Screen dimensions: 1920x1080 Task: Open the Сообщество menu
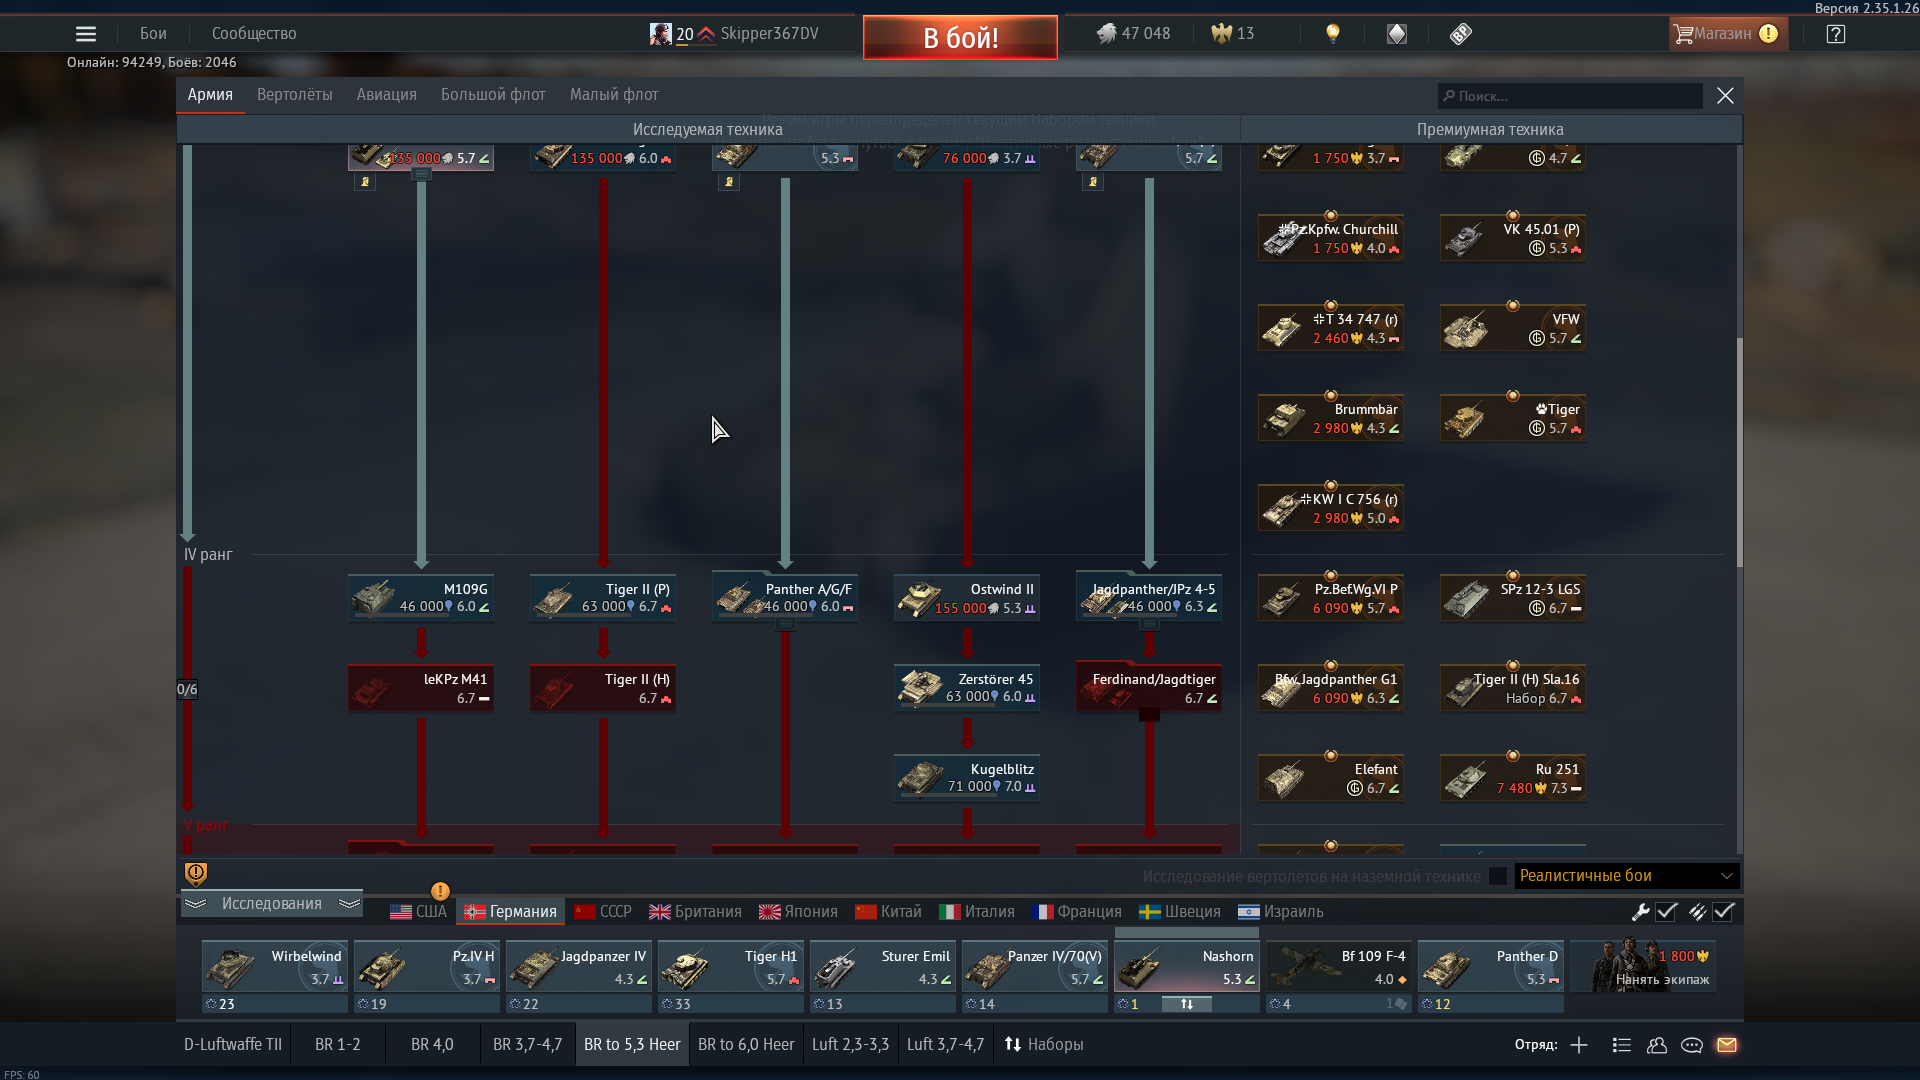click(254, 34)
